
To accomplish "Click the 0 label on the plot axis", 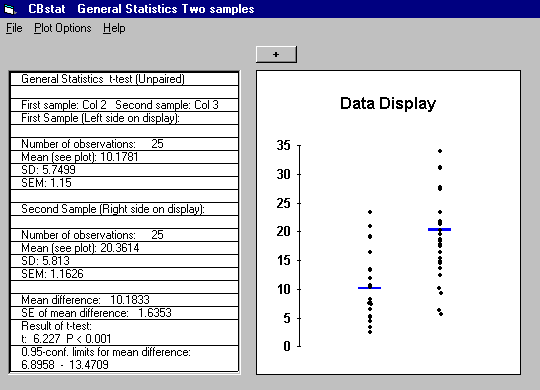I will (287, 346).
